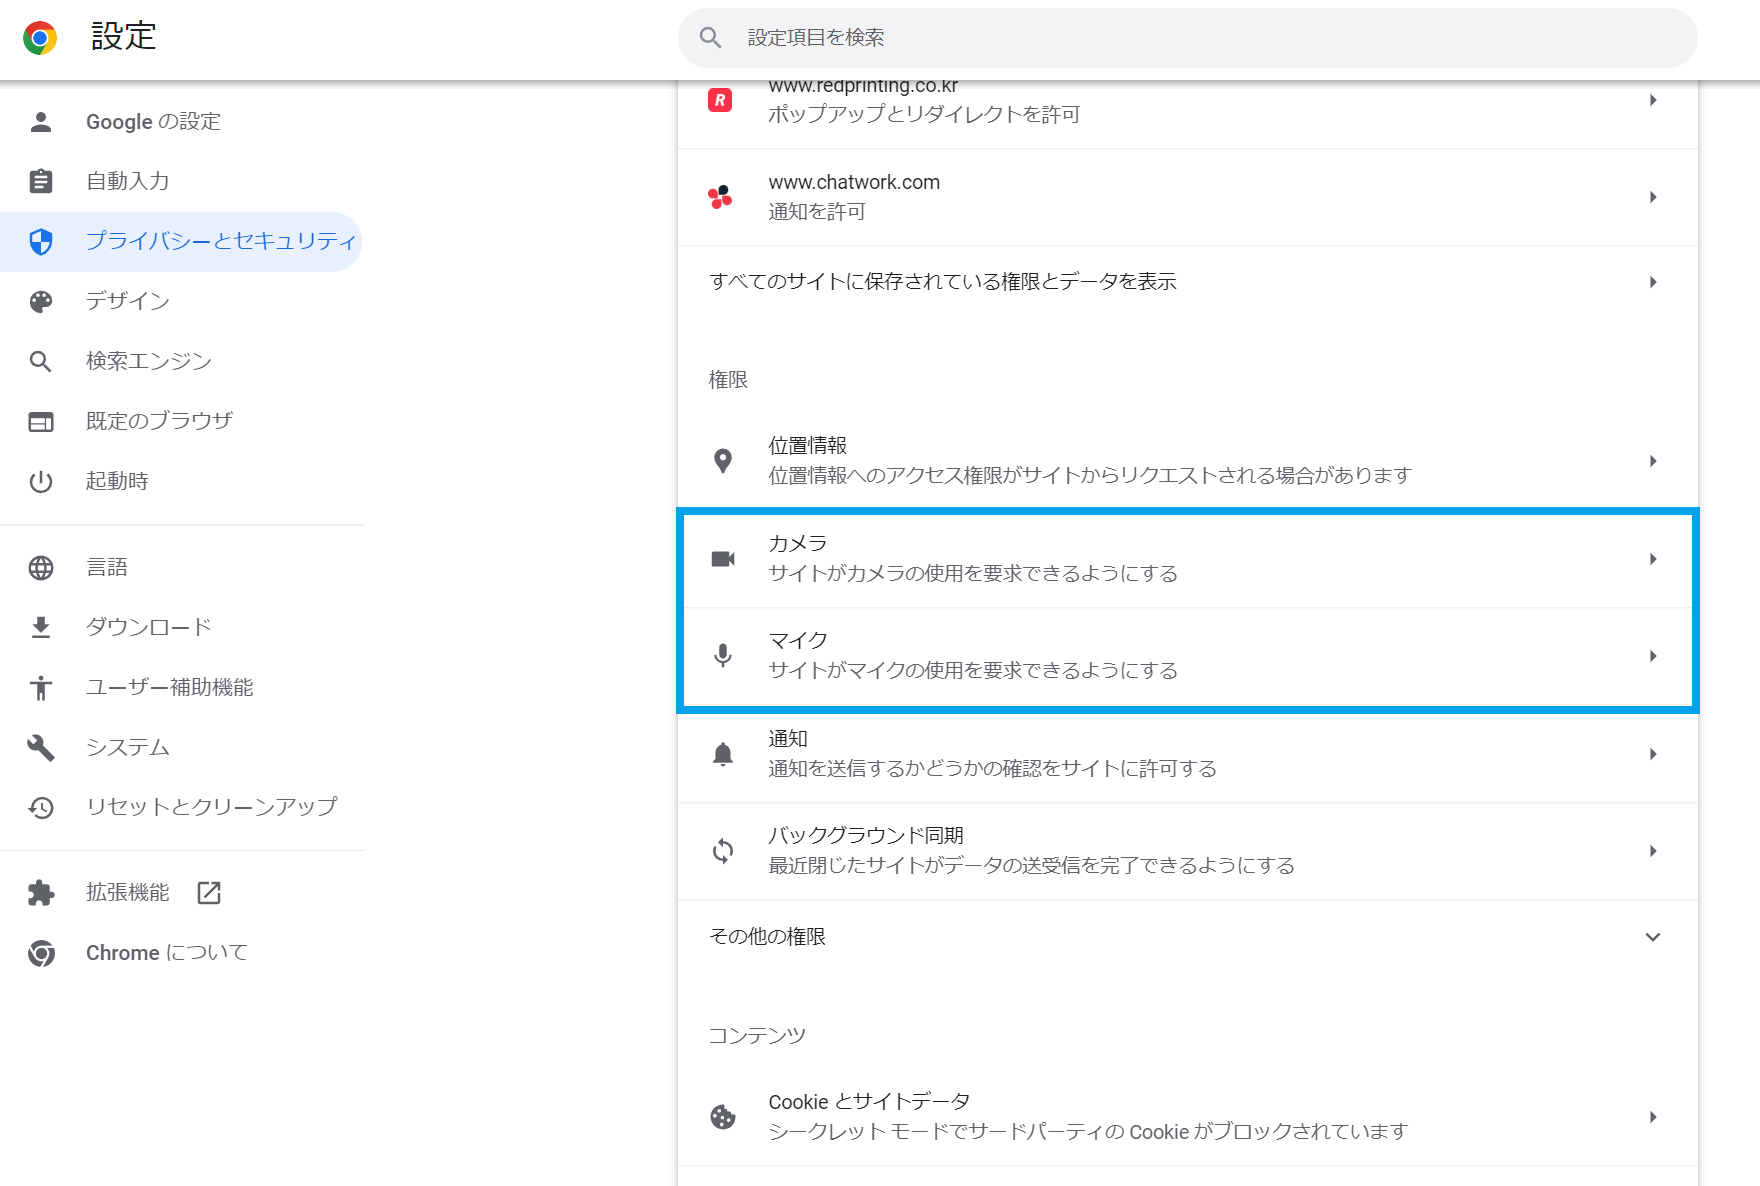Click the Chrome logo icon
The image size is (1760, 1186).
pyautogui.click(x=40, y=37)
